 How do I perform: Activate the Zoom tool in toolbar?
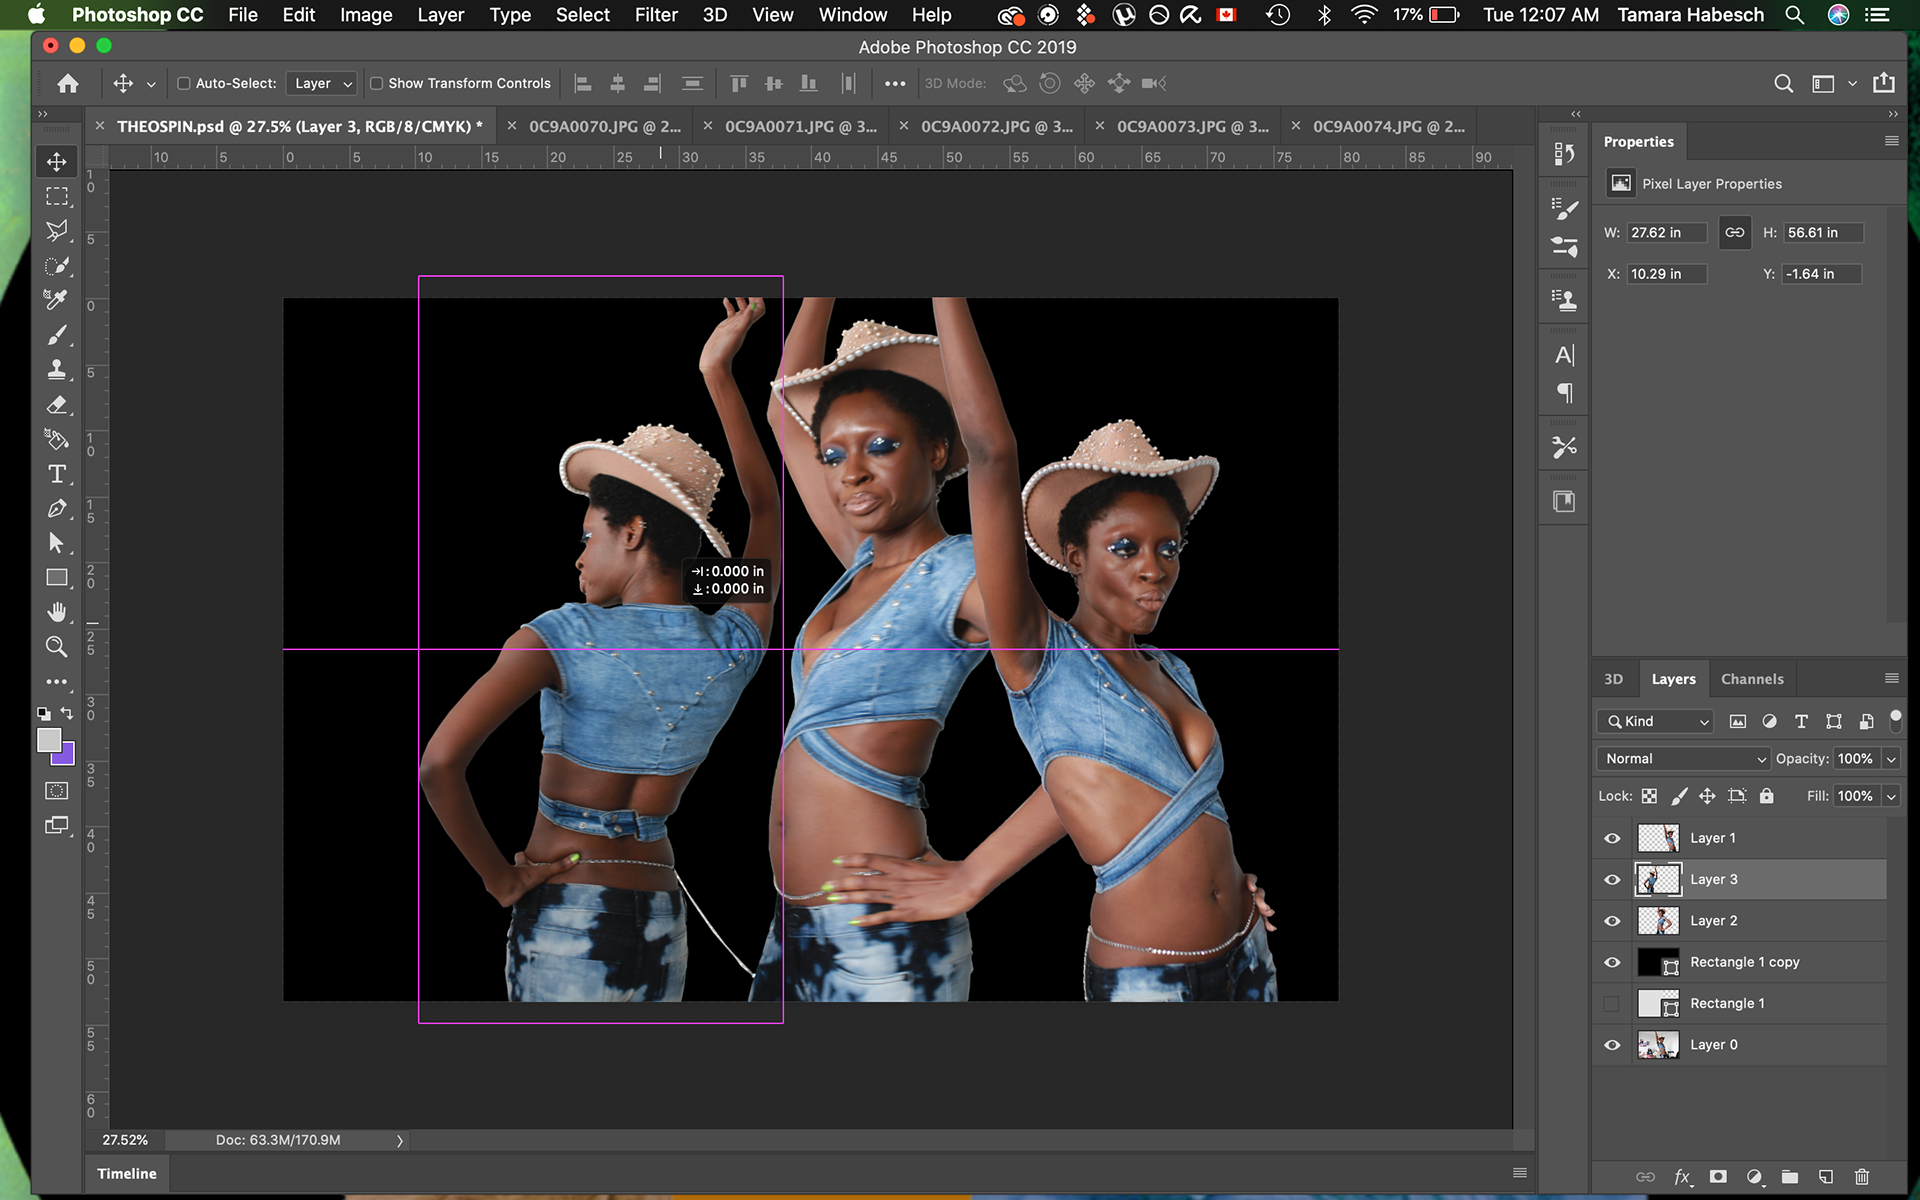coord(57,647)
